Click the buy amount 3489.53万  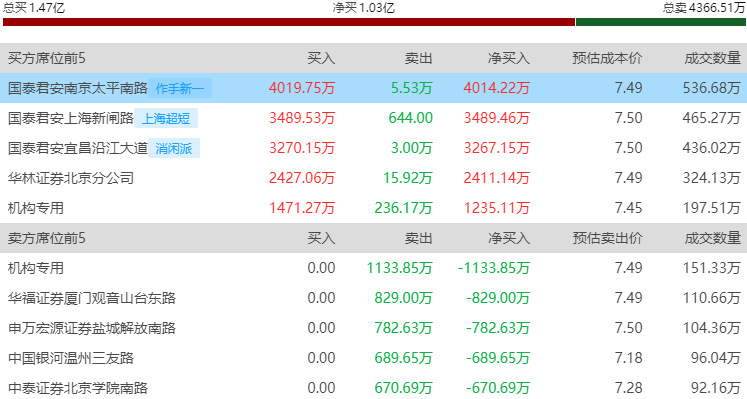(302, 118)
